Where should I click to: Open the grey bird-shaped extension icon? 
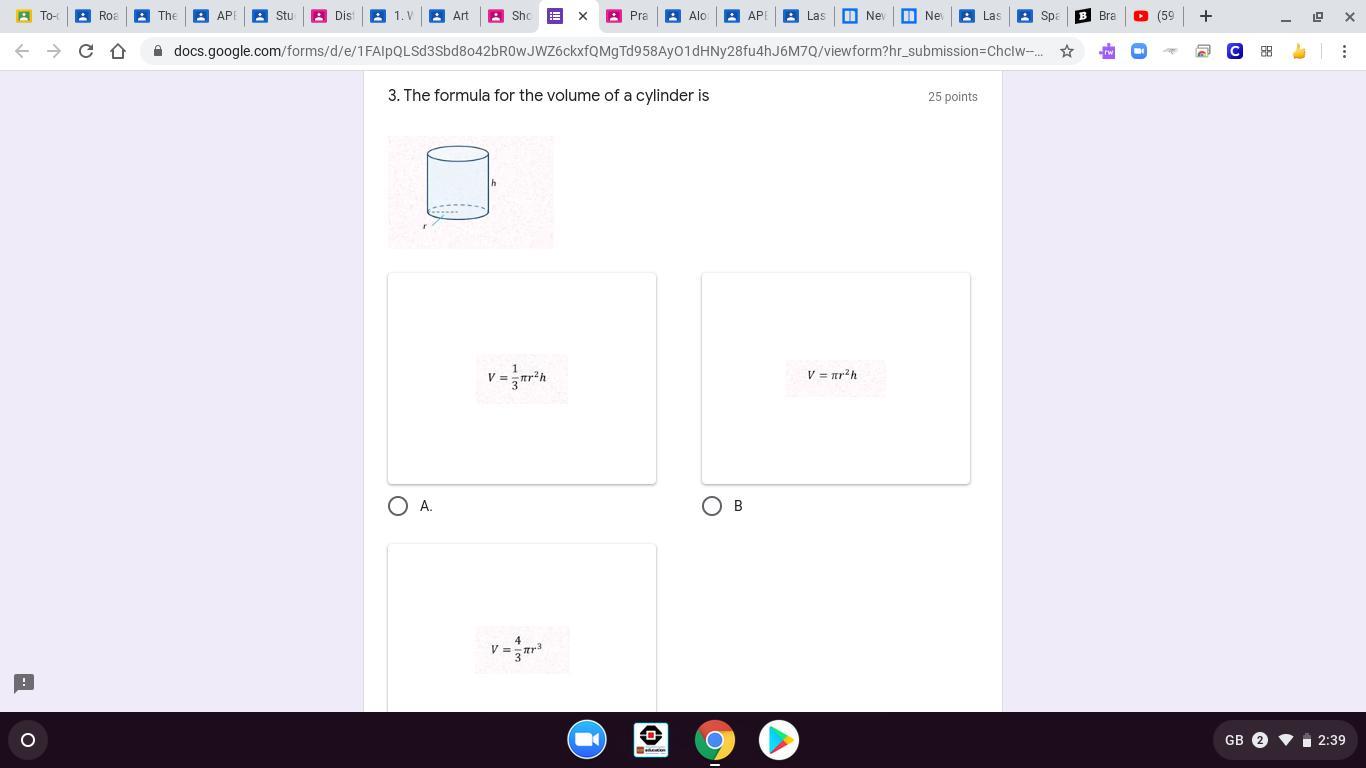1171,51
